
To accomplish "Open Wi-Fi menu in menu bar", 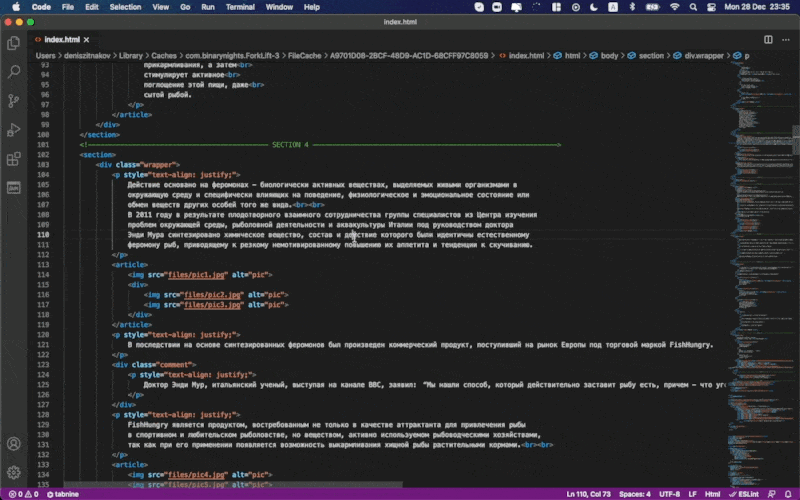I will (674, 7).
